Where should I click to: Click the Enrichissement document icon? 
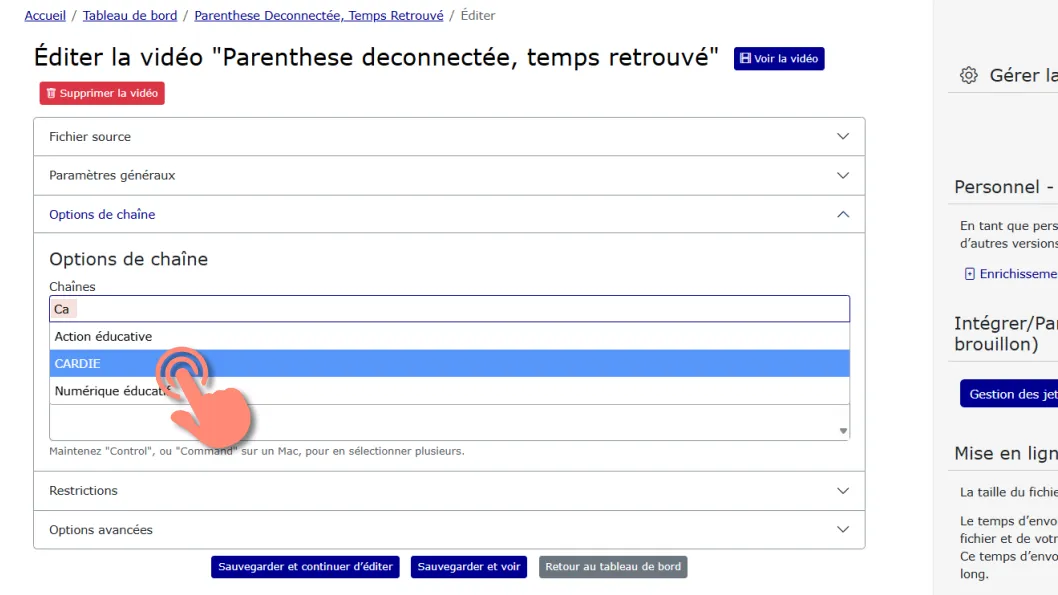[x=970, y=274]
